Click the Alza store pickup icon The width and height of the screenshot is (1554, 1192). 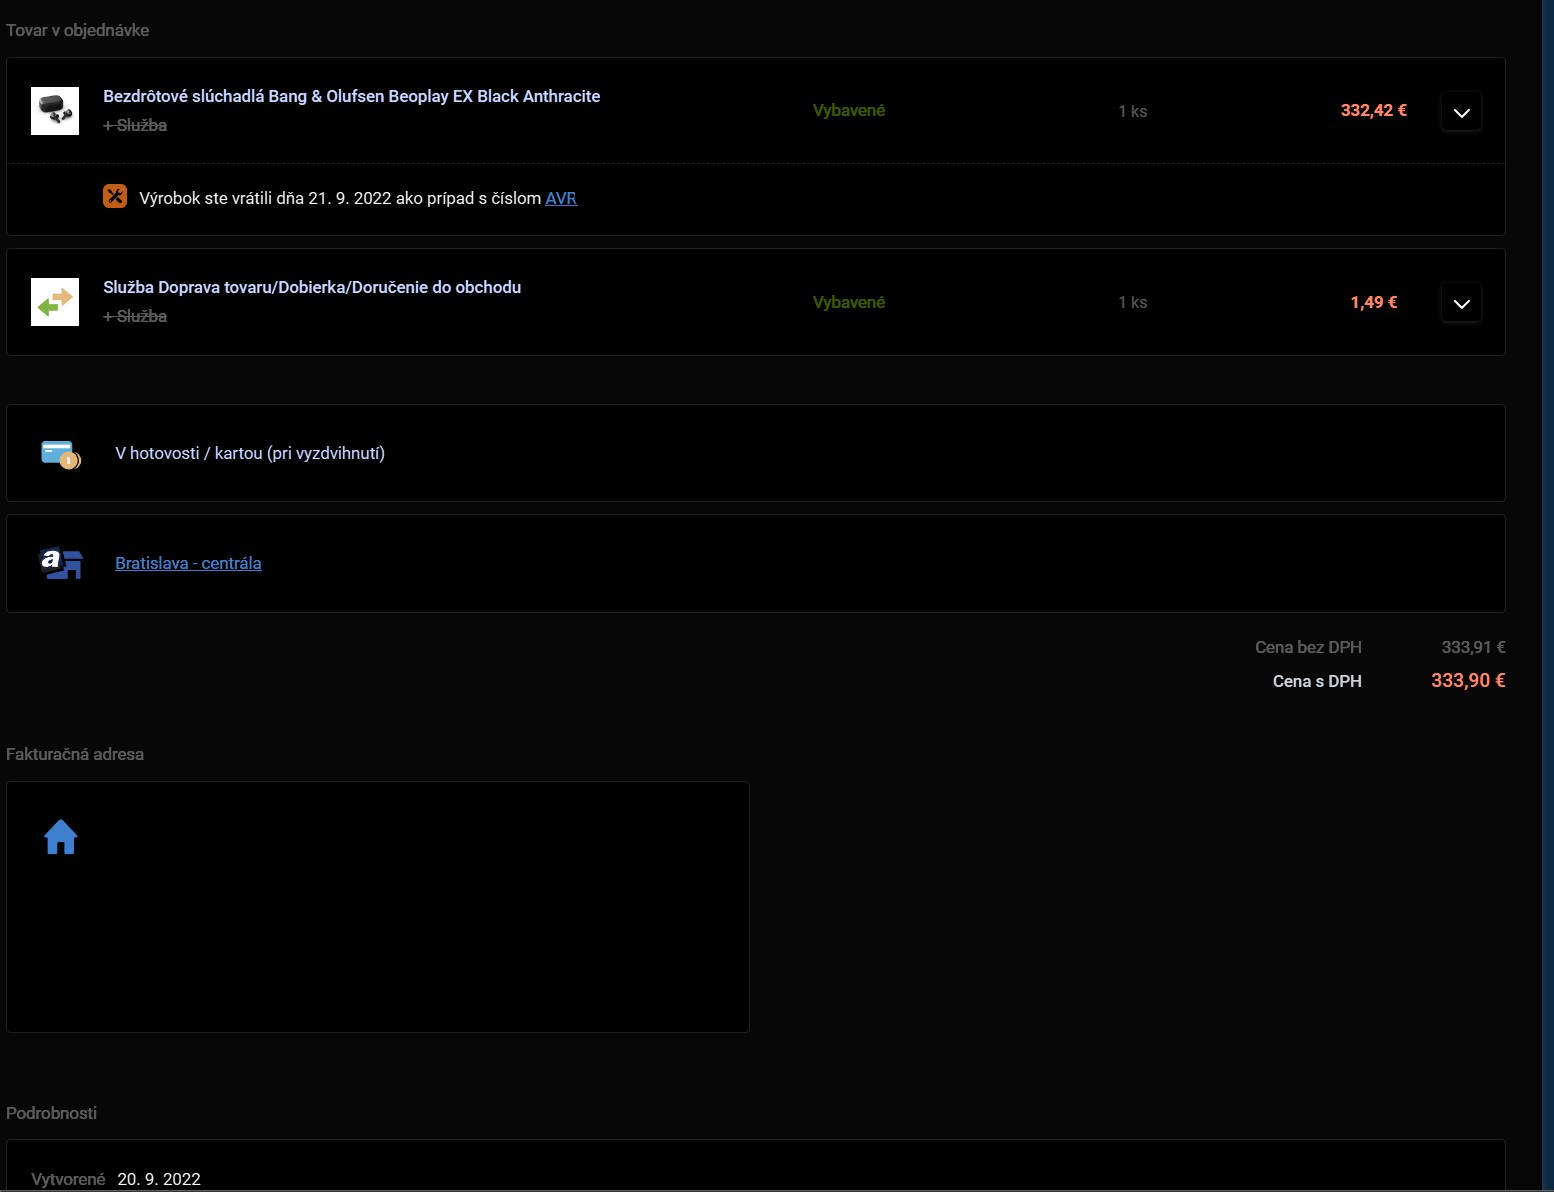click(x=60, y=564)
